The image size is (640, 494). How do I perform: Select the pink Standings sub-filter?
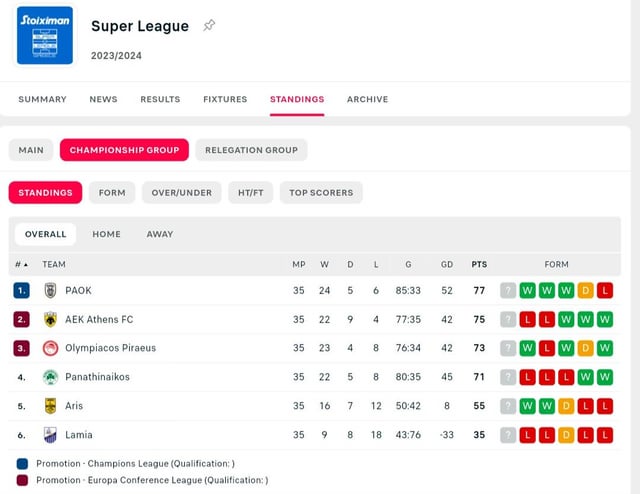click(45, 192)
